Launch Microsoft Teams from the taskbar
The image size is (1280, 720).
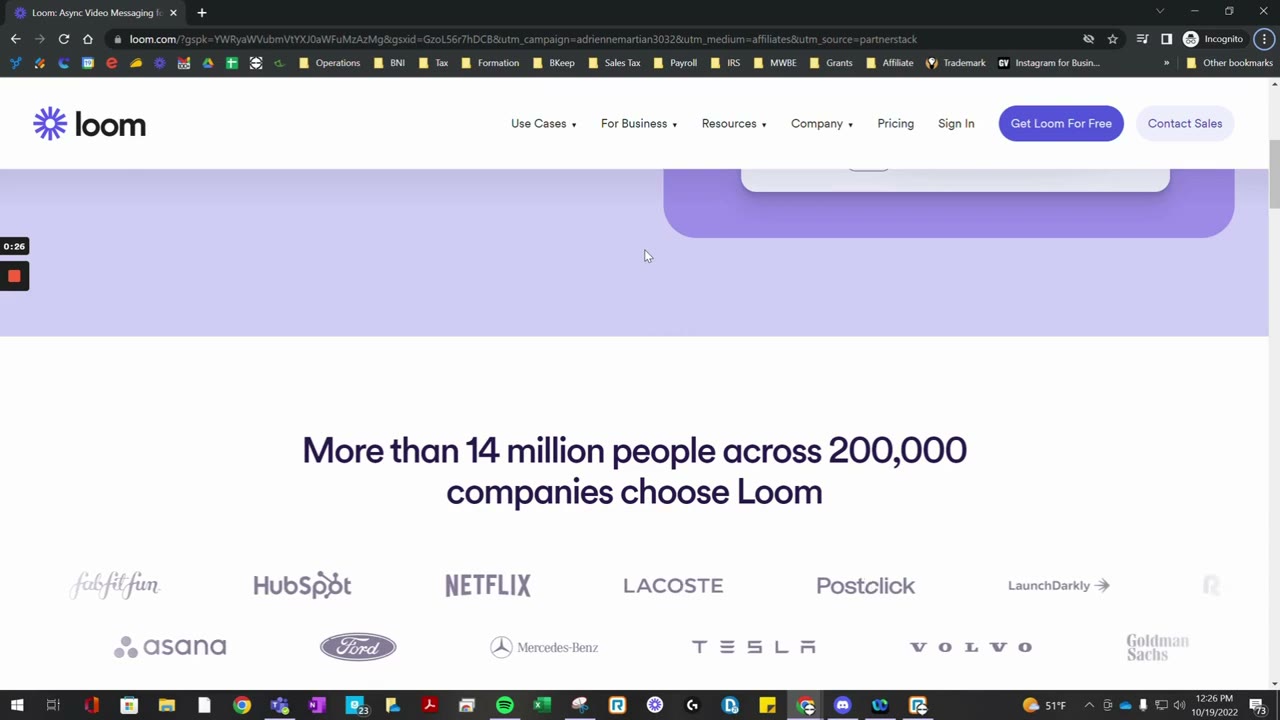[x=279, y=706]
